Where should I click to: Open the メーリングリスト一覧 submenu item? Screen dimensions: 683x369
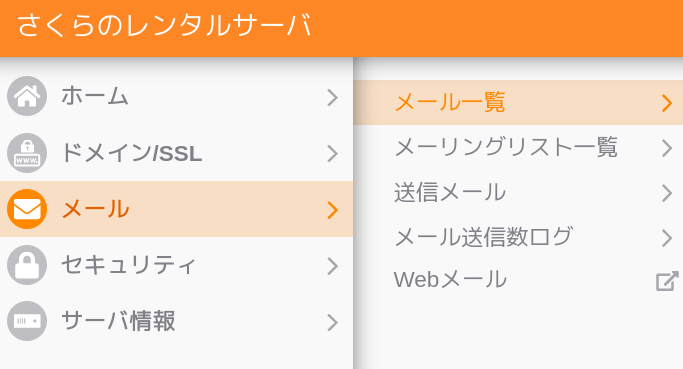[518, 147]
